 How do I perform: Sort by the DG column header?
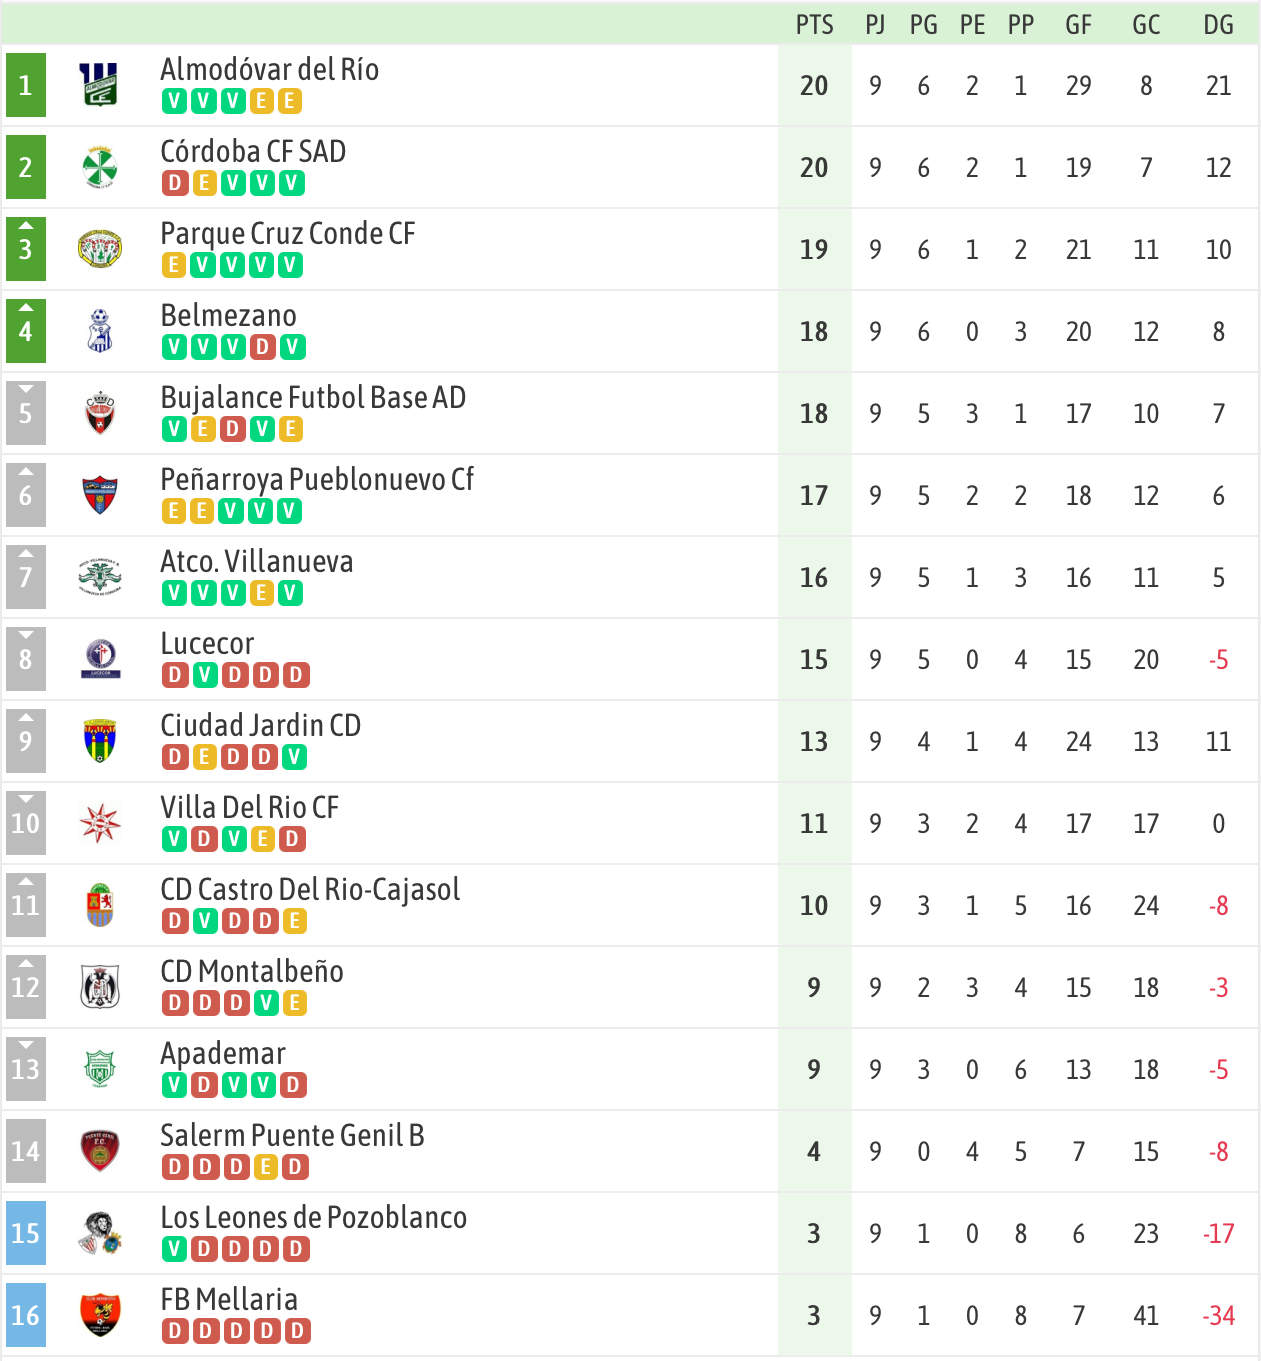(1218, 25)
